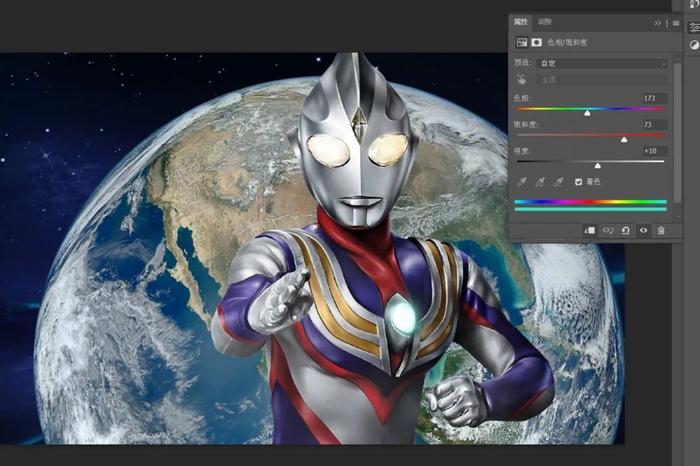Screen dimensions: 700x466
Task: Delete the adjustment layer with trash icon
Action: (x=661, y=230)
